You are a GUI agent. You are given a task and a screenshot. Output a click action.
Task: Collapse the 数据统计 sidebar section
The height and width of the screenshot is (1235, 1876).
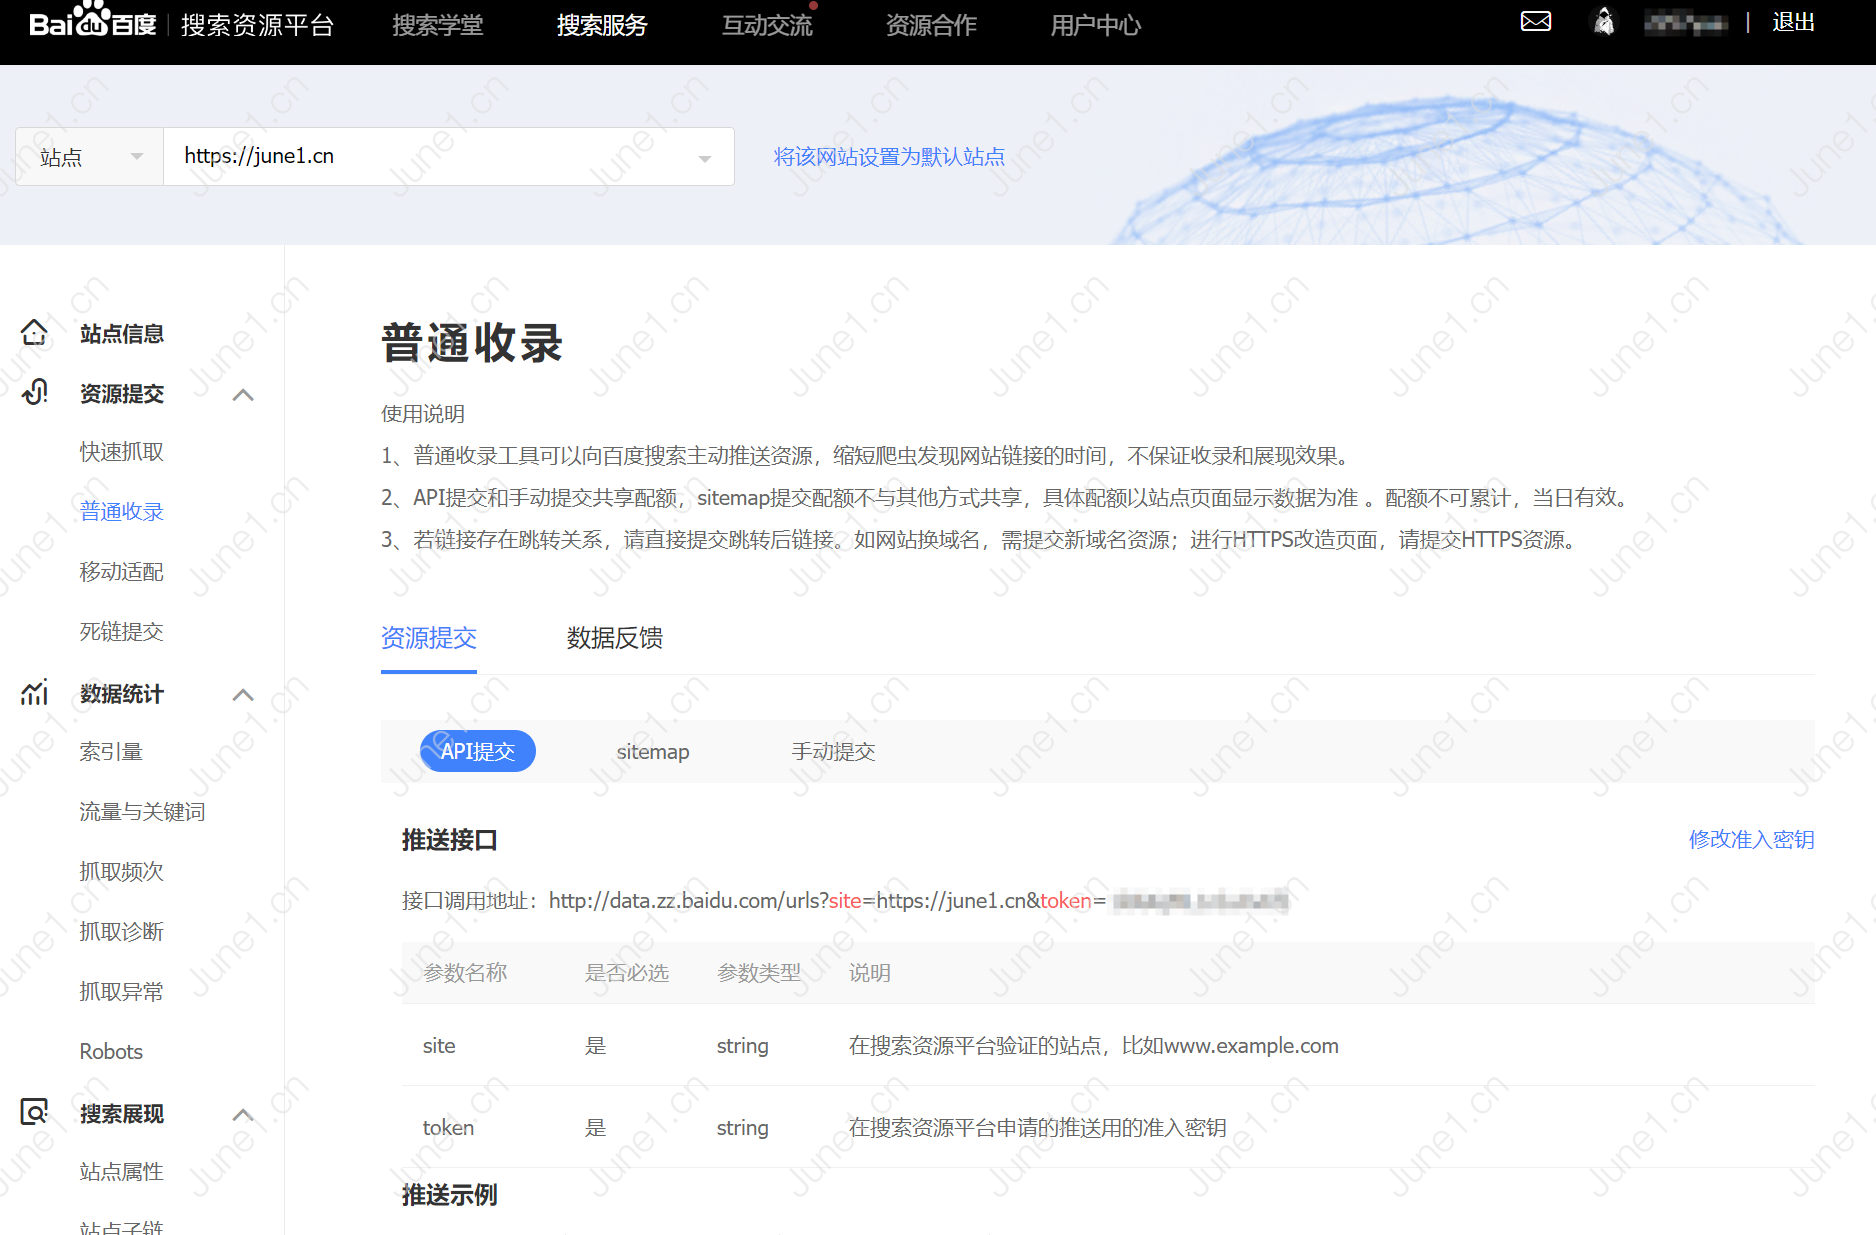coord(243,694)
